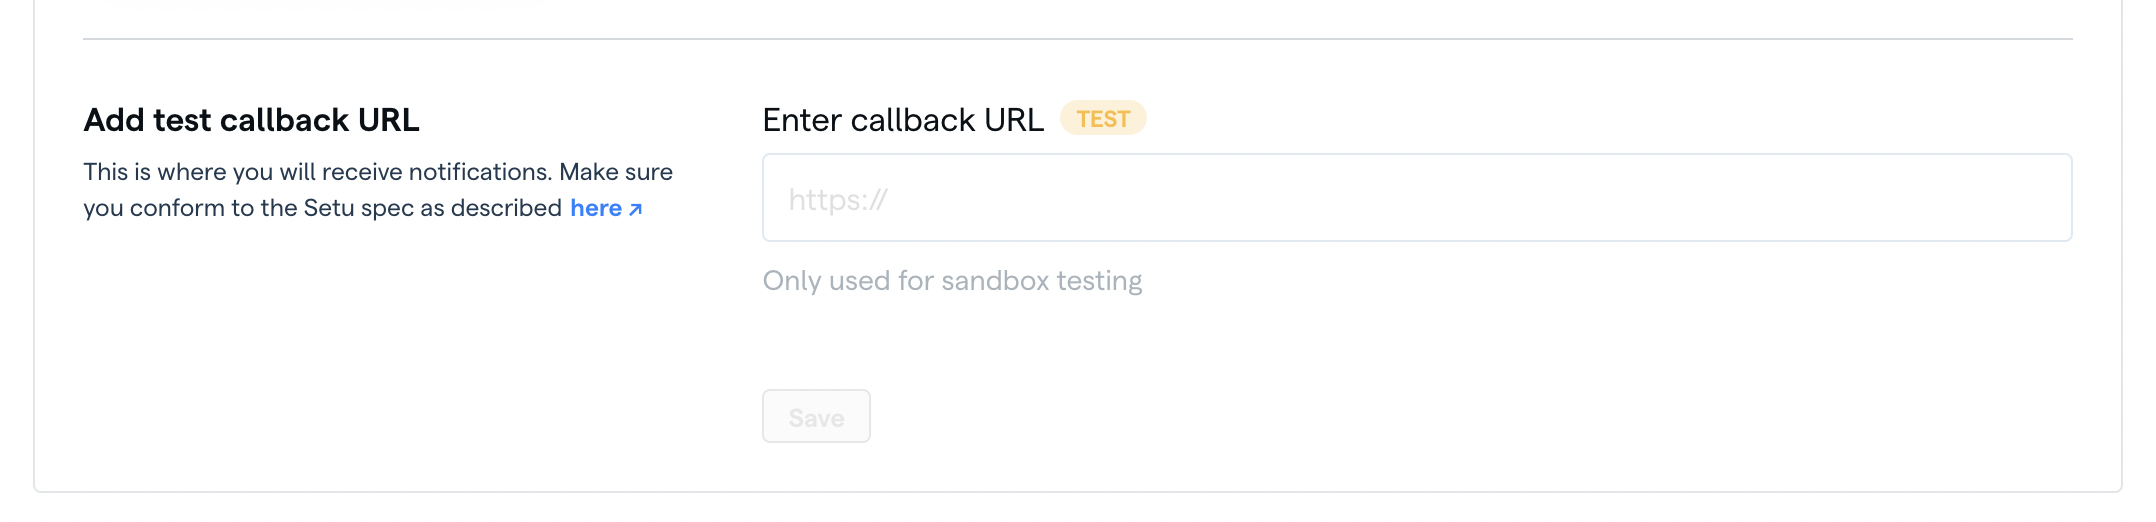
Task: Click the notifications description paragraph
Action: [378, 190]
